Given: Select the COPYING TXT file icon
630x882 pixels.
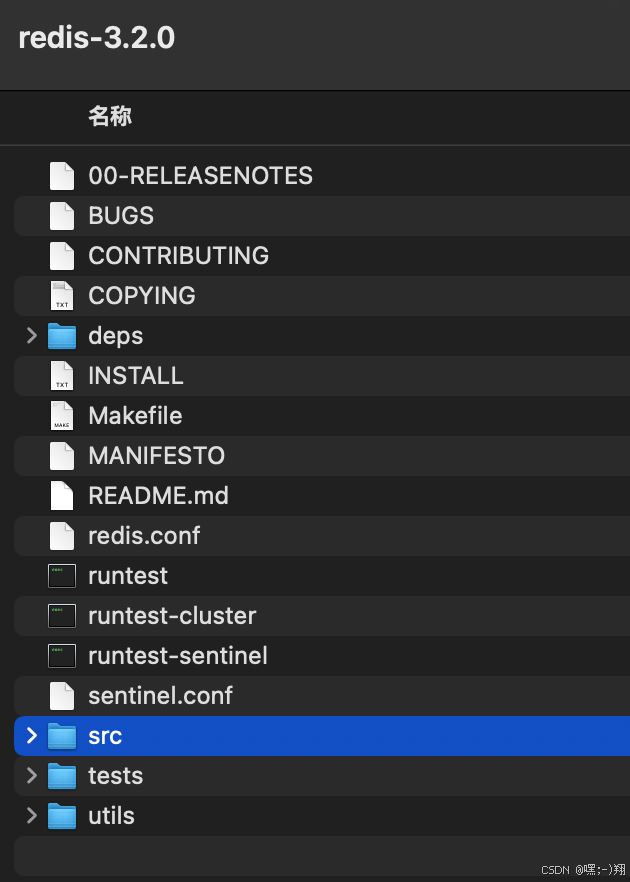Looking at the screenshot, I should tap(61, 295).
